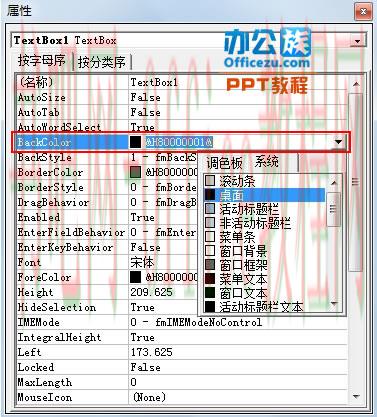Switch to the 按字母序 tab
The image size is (377, 417).
[42, 61]
